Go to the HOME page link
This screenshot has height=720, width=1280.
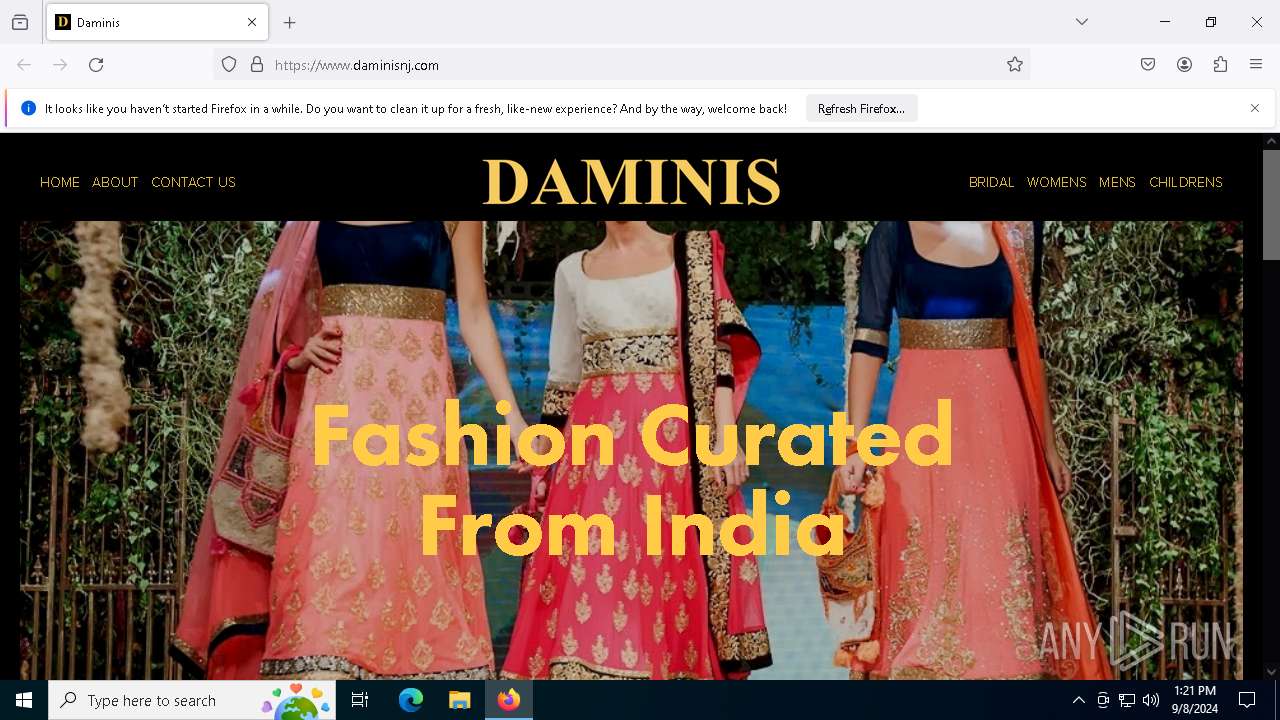(60, 182)
